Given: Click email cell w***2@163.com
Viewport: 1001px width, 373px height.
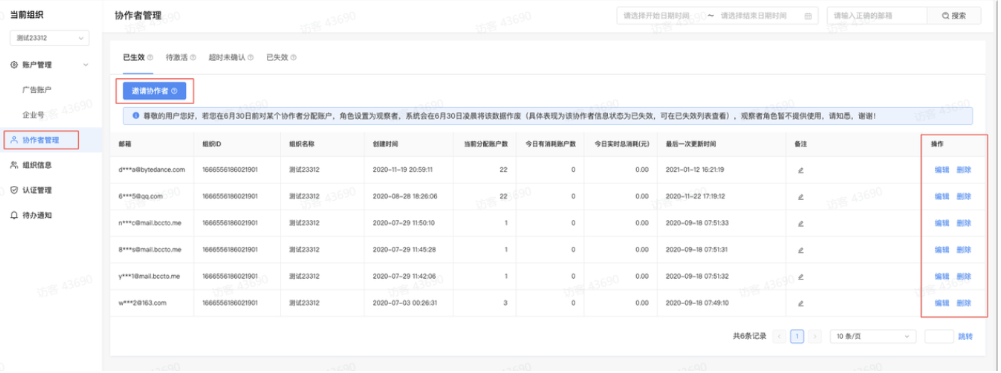Looking at the screenshot, I should 142,303.
